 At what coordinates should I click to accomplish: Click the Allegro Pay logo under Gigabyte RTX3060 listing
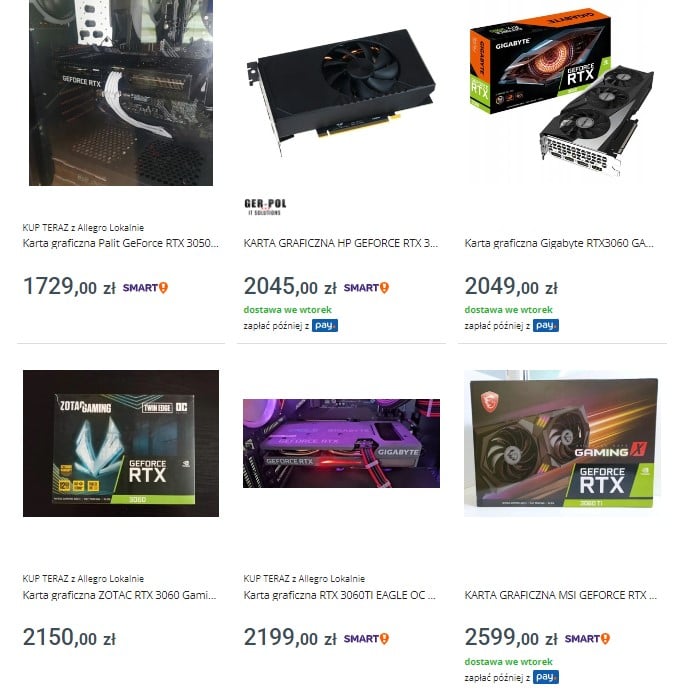tap(546, 326)
